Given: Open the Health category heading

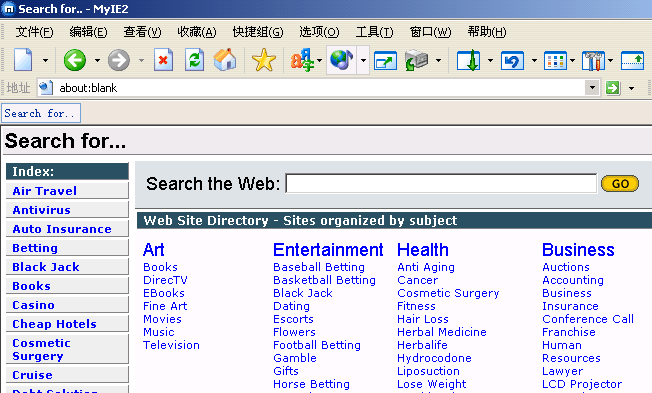Looking at the screenshot, I should pos(423,250).
